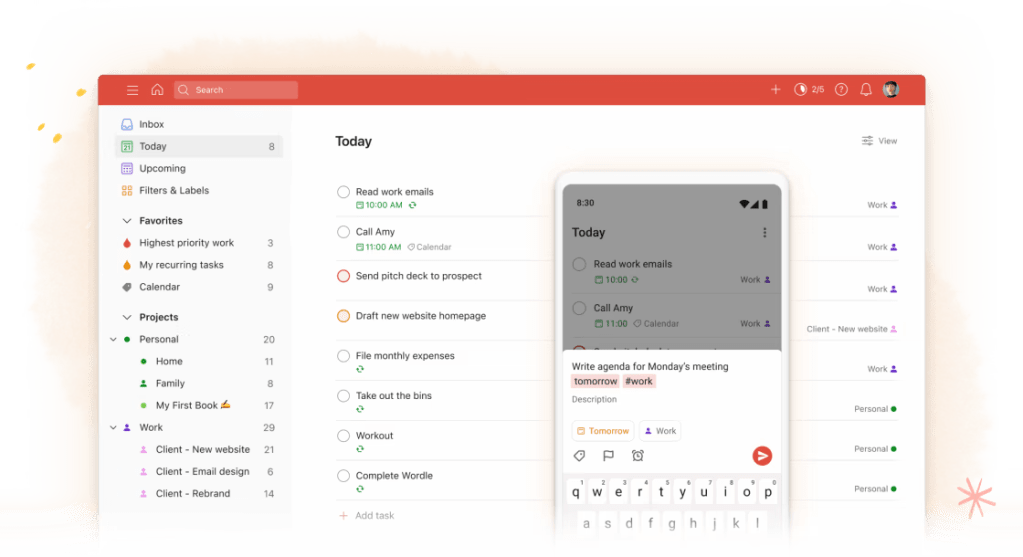Click the plus icon to add task
Viewport: 1023px width, 557px height.
point(775,90)
